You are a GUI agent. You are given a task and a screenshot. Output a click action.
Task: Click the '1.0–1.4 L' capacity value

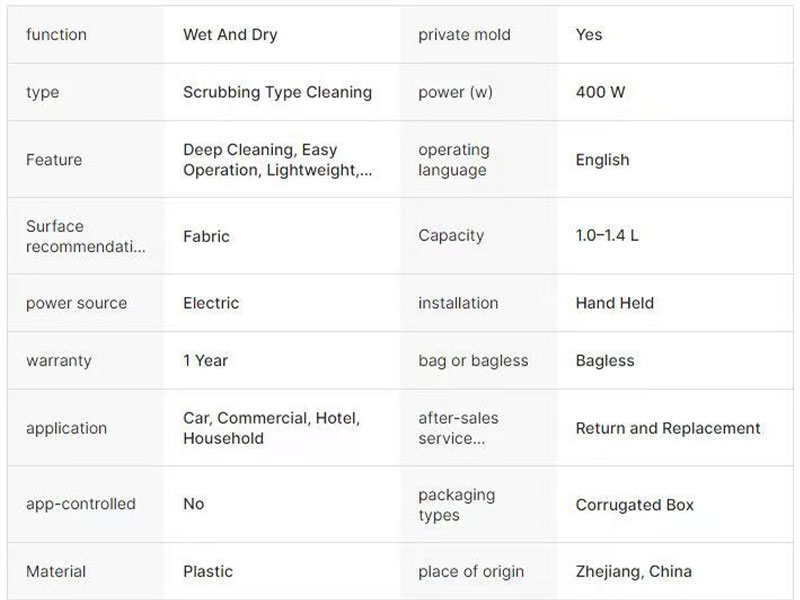coord(607,237)
